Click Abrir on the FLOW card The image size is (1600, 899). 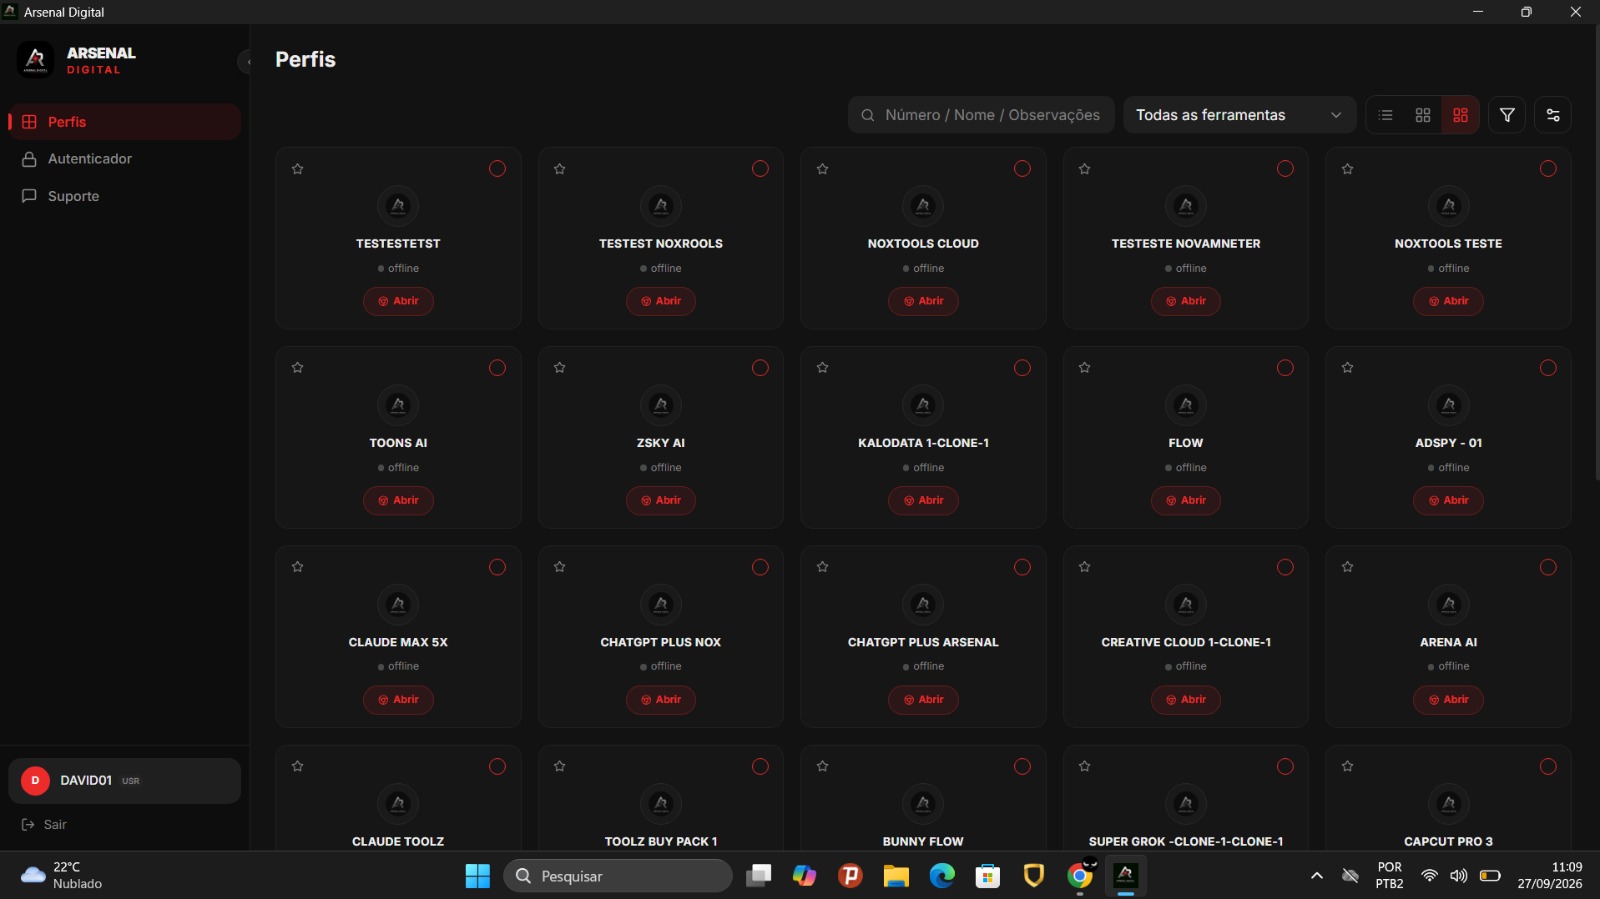[x=1186, y=500]
